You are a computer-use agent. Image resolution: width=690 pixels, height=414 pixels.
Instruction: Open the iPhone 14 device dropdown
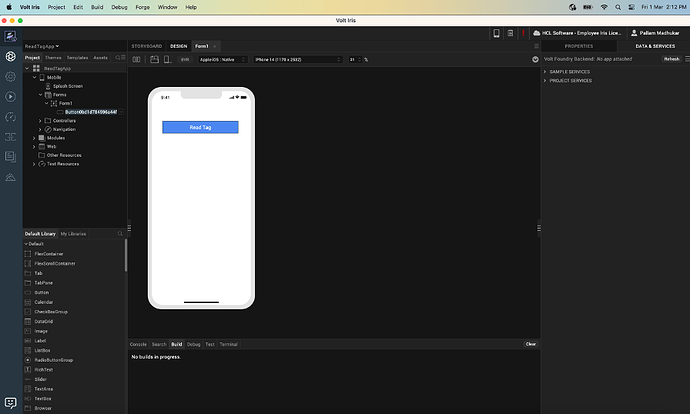point(297,59)
